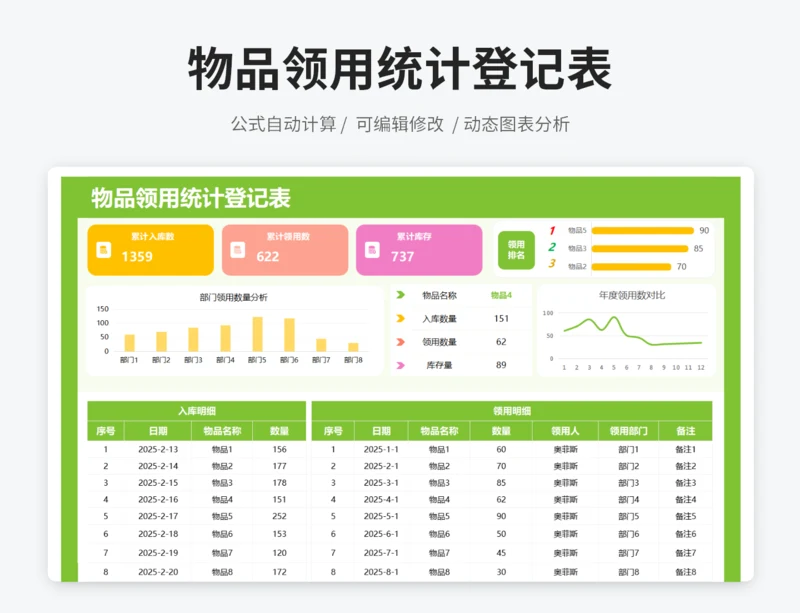800x613 pixels.
Task: Click the 部门3 label under the bar chart
Action: pos(193,360)
